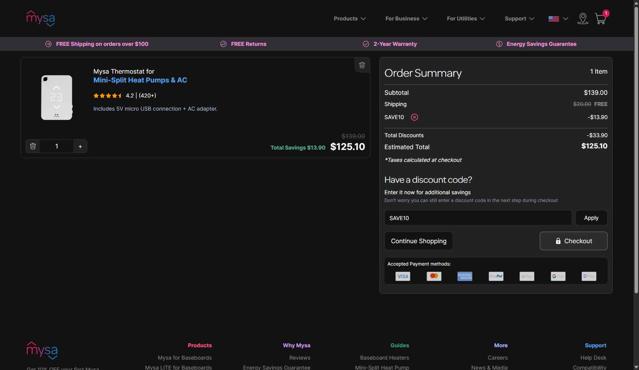
Task: Open the Products menu
Action: pyautogui.click(x=349, y=19)
